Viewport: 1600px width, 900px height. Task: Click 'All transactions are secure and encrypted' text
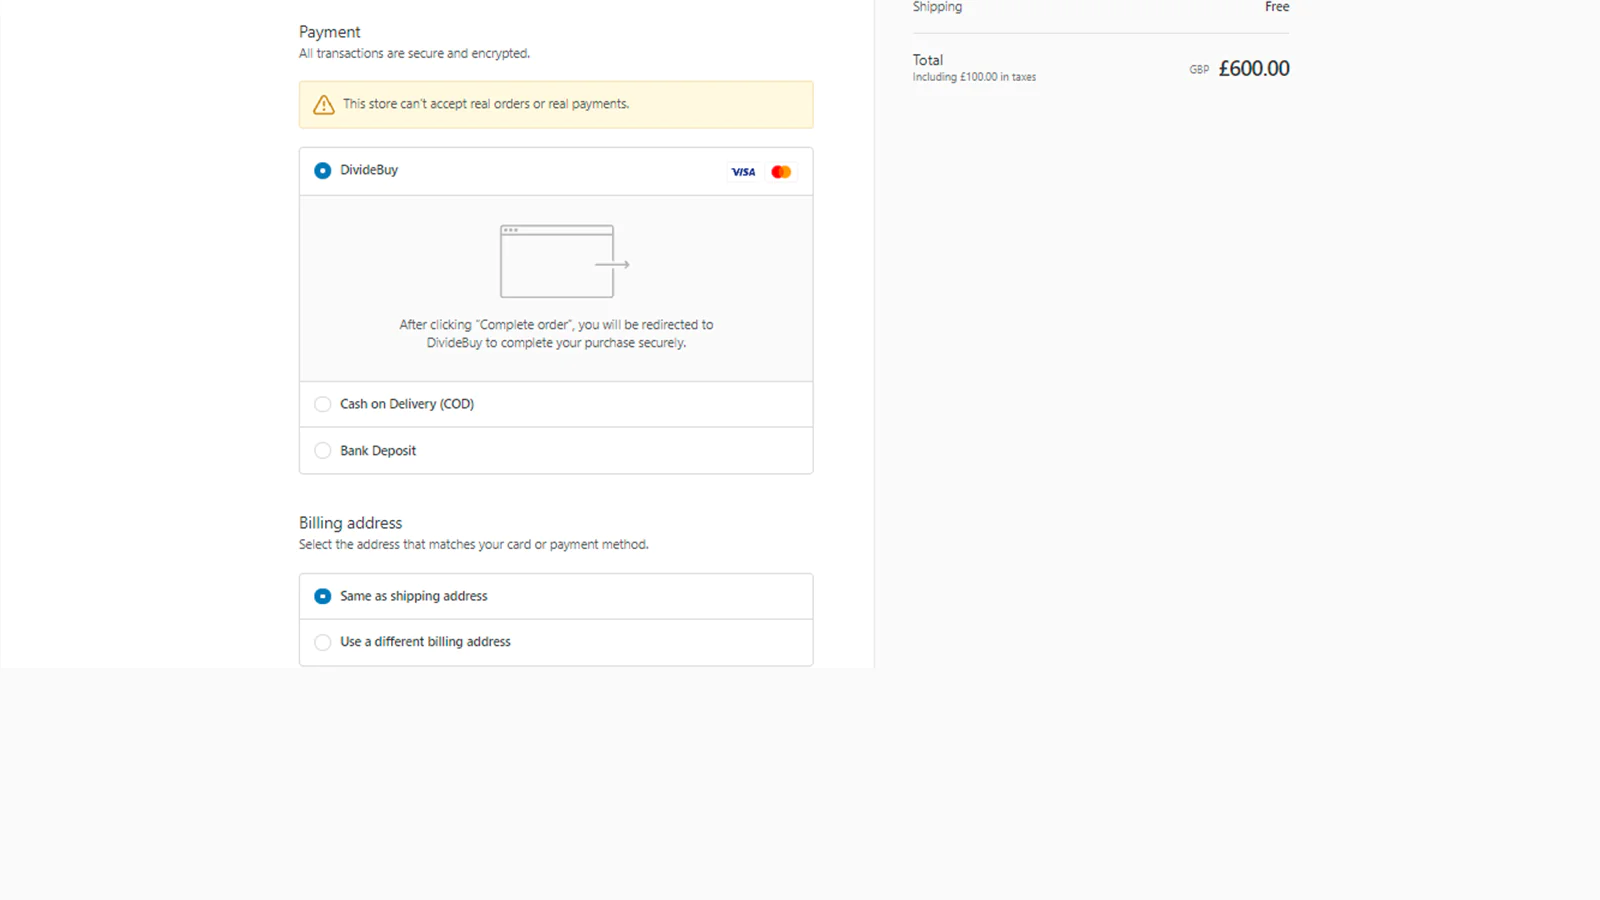pos(414,54)
